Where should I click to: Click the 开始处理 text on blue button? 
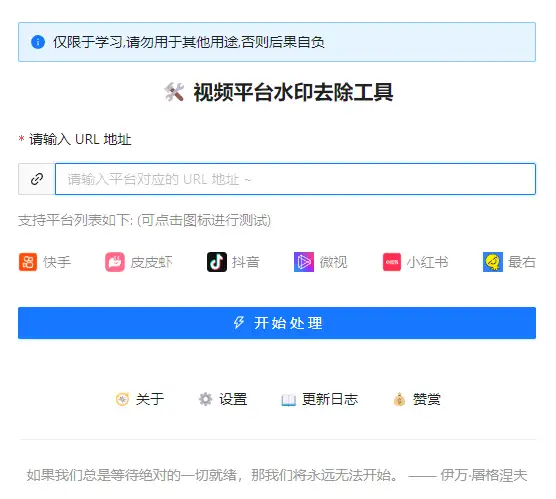(288, 323)
